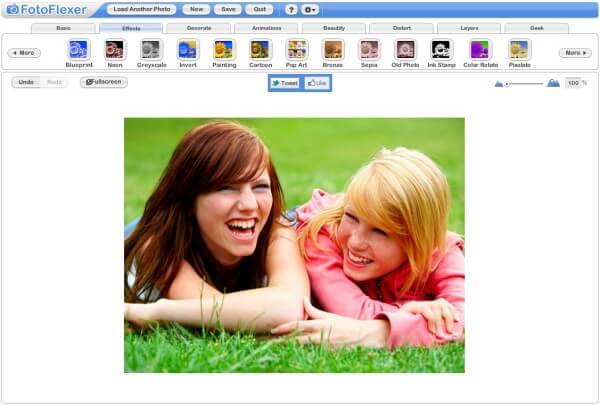Viewport: 600px width, 405px height.
Task: Apply the Invert effect
Action: [188, 50]
